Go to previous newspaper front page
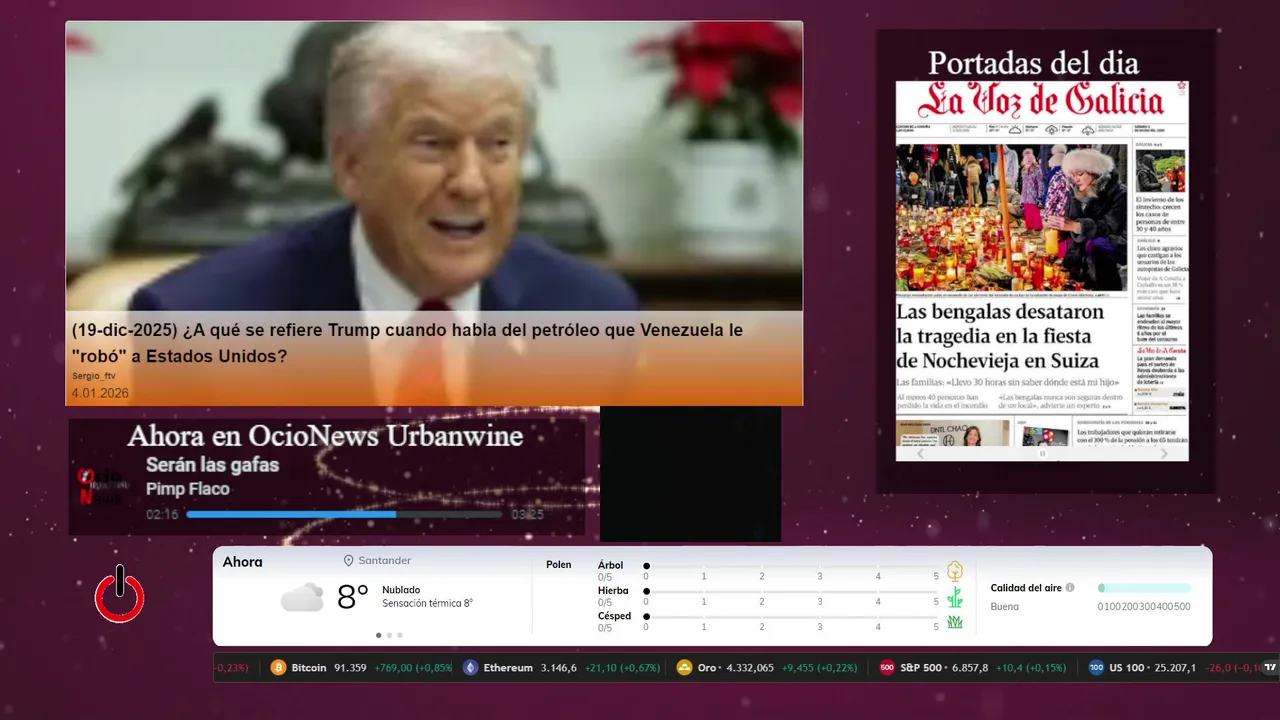The height and width of the screenshot is (720, 1280). [x=921, y=453]
